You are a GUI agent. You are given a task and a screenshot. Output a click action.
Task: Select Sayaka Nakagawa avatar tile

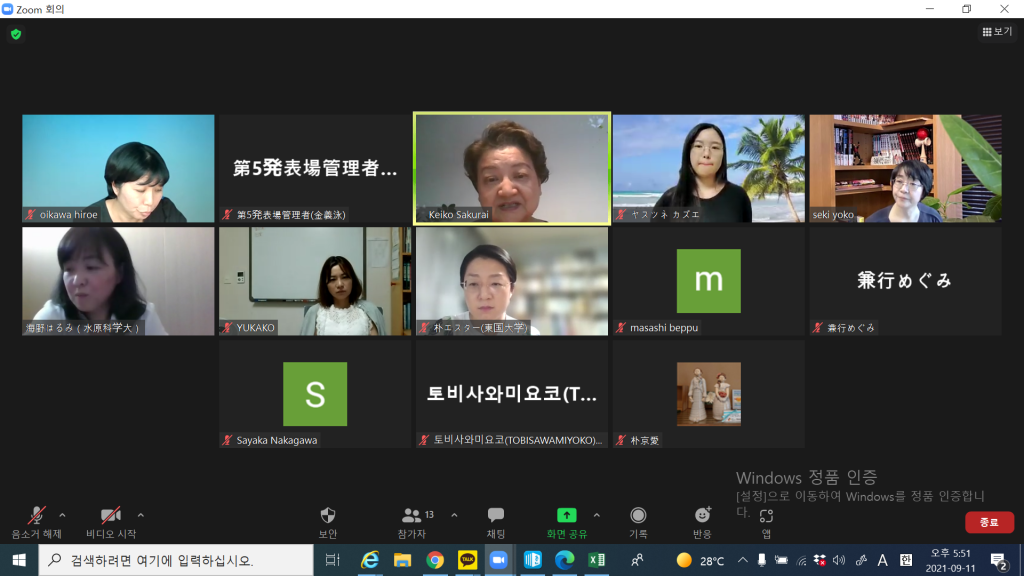coord(315,394)
